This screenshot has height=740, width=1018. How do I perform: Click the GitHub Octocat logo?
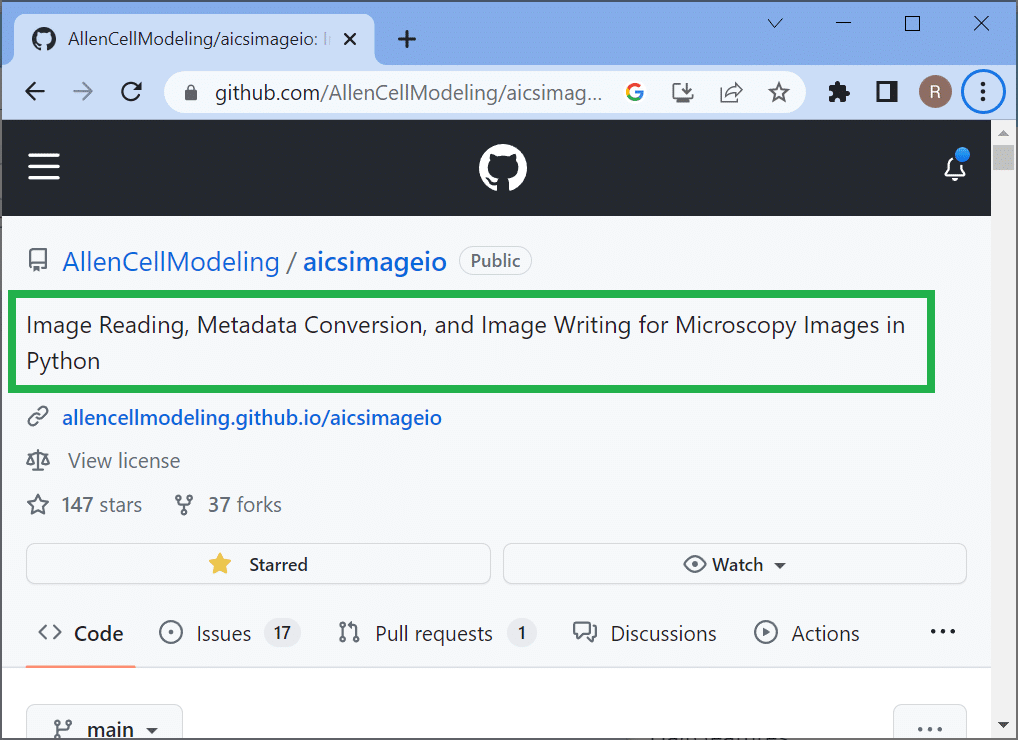point(502,168)
